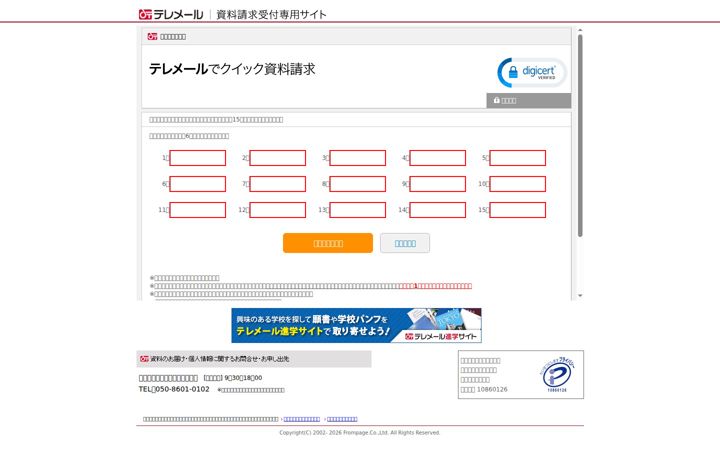Viewport: 720px width, 450px height.
Task: Focus input field number 10
Action: [518, 184]
